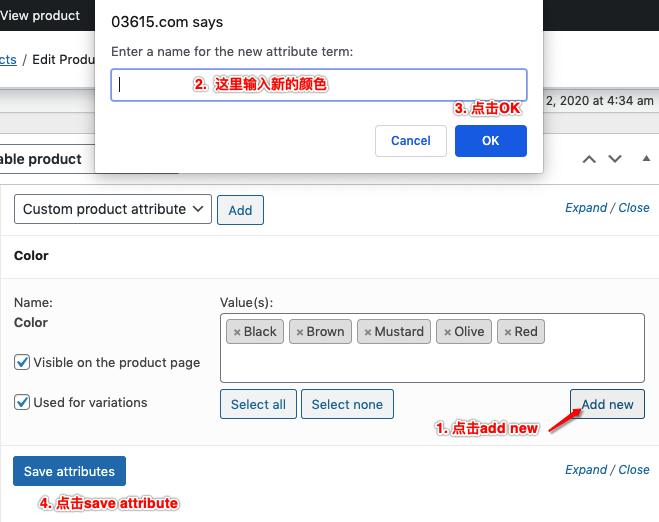Focus the new attribute term name field
This screenshot has width=659, height=522.
318,85
